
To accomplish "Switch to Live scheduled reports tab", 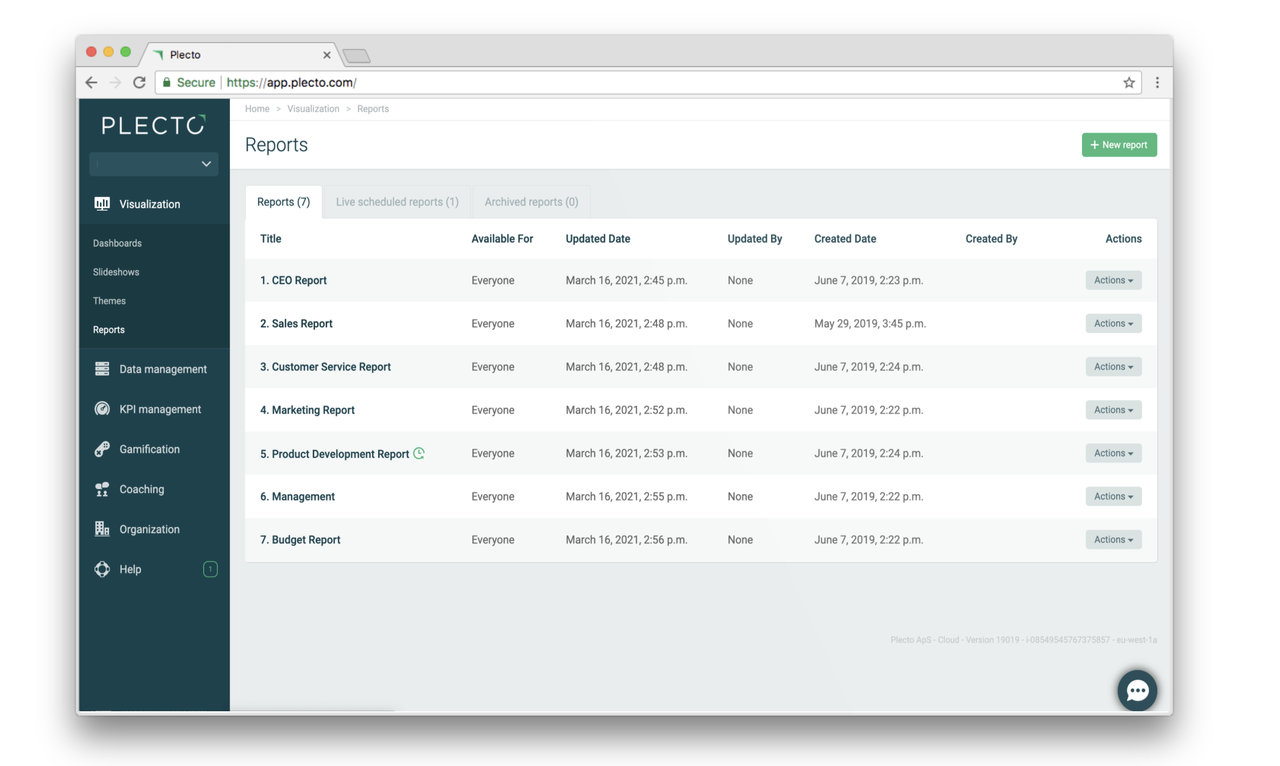I will tap(397, 202).
